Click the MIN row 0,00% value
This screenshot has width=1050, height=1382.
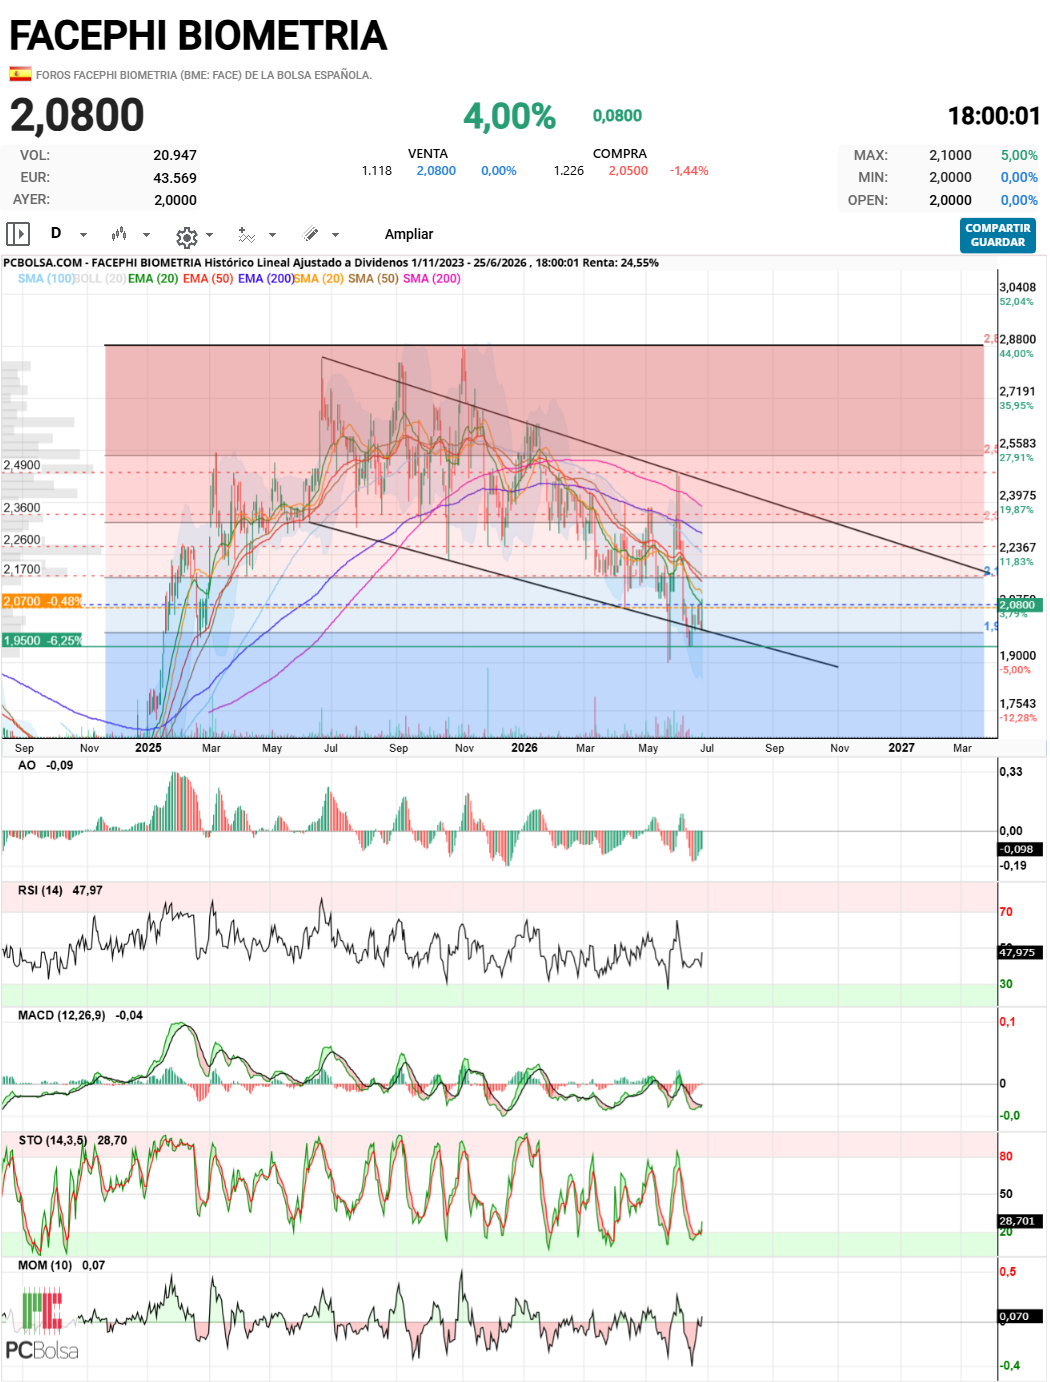tap(1019, 177)
